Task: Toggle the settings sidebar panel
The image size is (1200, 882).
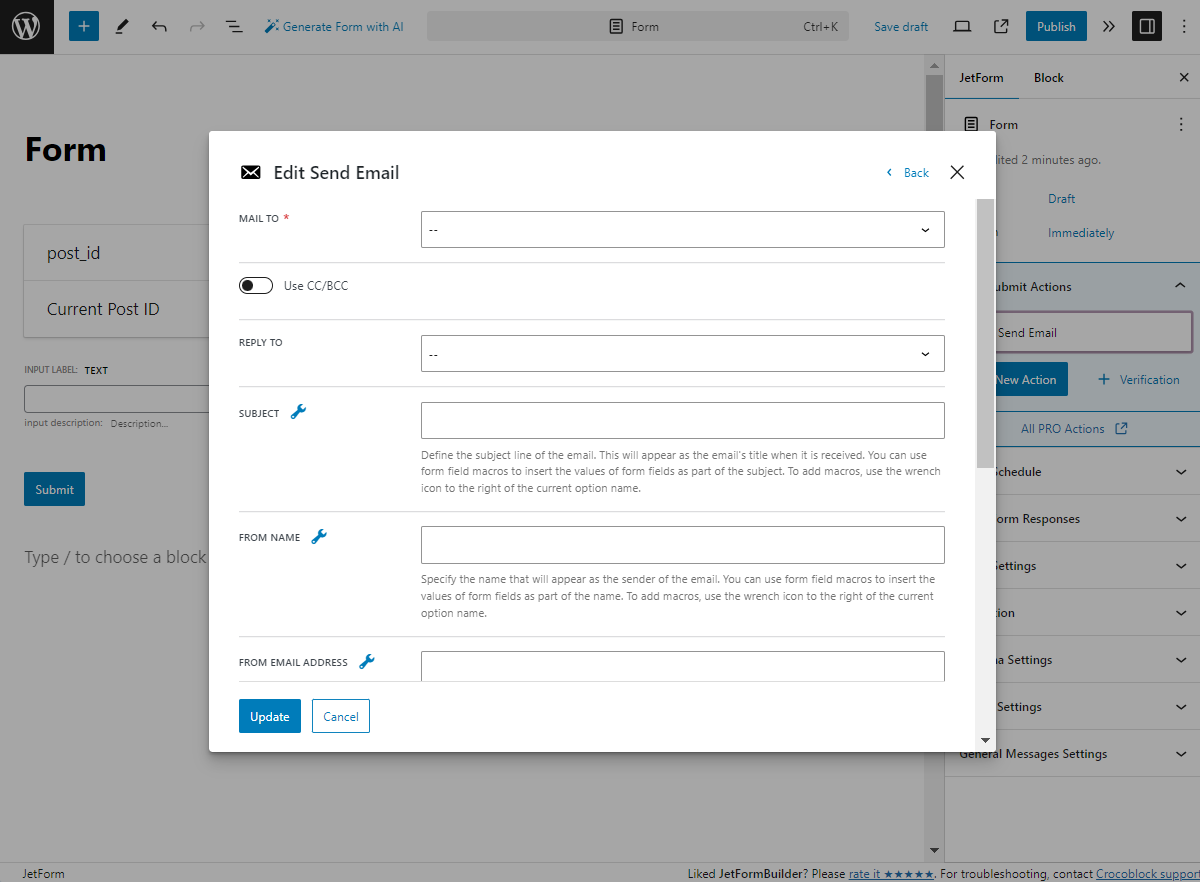Action: pyautogui.click(x=1146, y=26)
